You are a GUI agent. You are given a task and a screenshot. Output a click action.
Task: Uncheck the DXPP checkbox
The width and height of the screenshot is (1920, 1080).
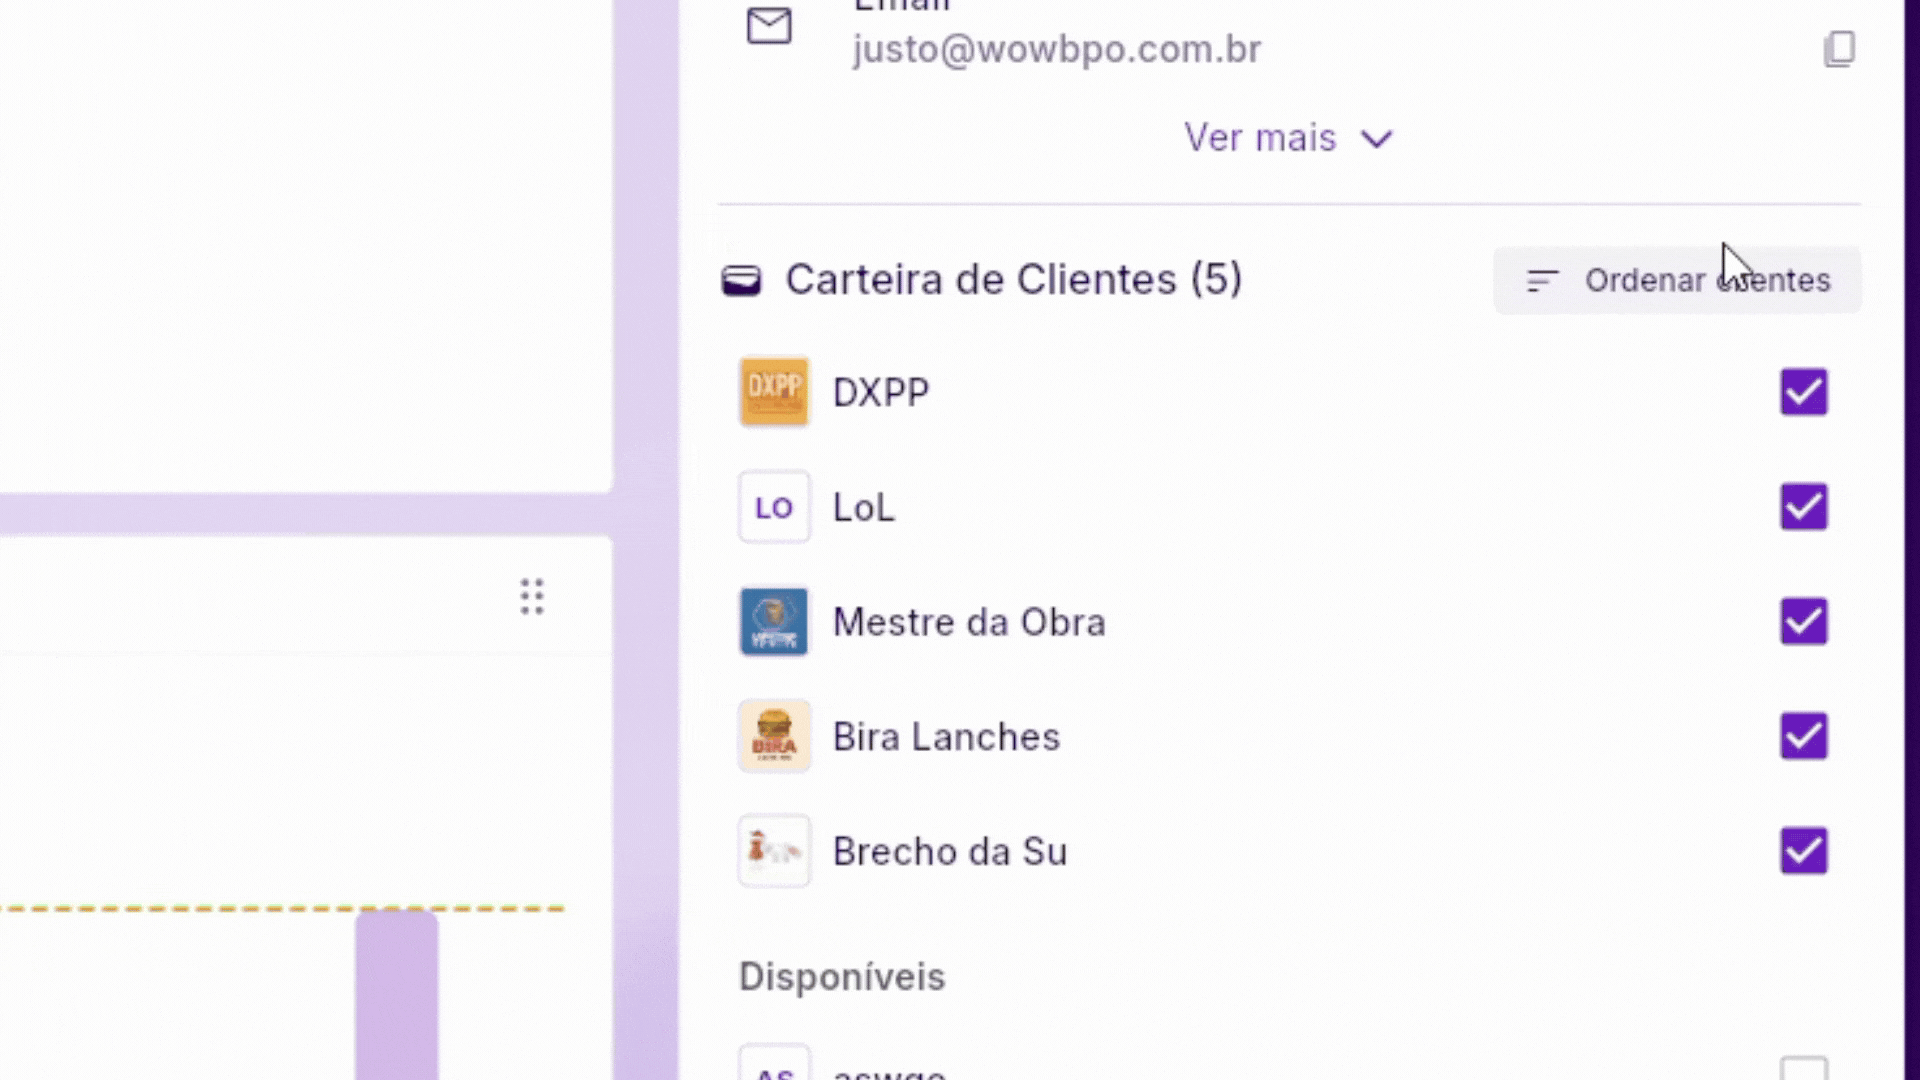tap(1803, 392)
